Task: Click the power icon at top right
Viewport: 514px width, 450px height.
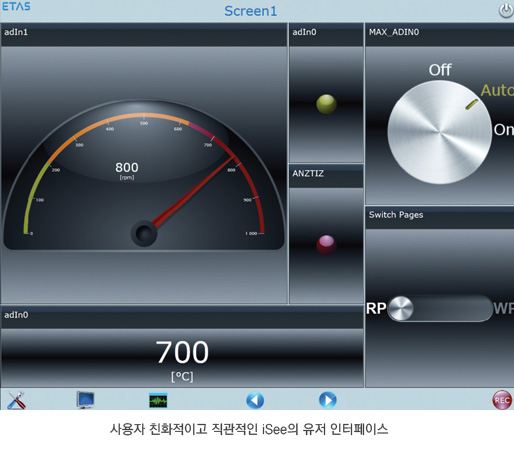Action: [x=506, y=10]
